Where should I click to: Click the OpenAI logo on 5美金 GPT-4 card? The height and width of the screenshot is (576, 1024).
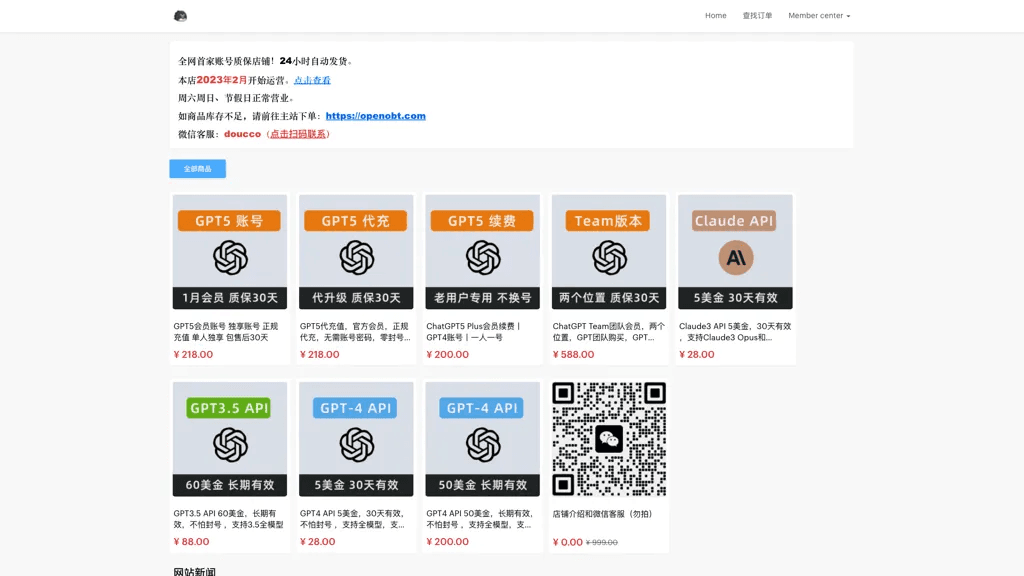(x=357, y=445)
